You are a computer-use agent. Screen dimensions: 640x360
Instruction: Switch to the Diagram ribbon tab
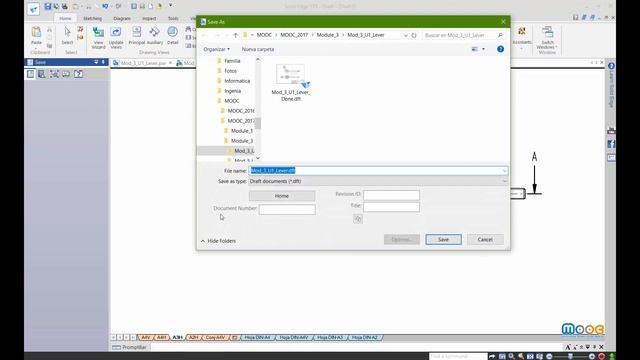122,18
